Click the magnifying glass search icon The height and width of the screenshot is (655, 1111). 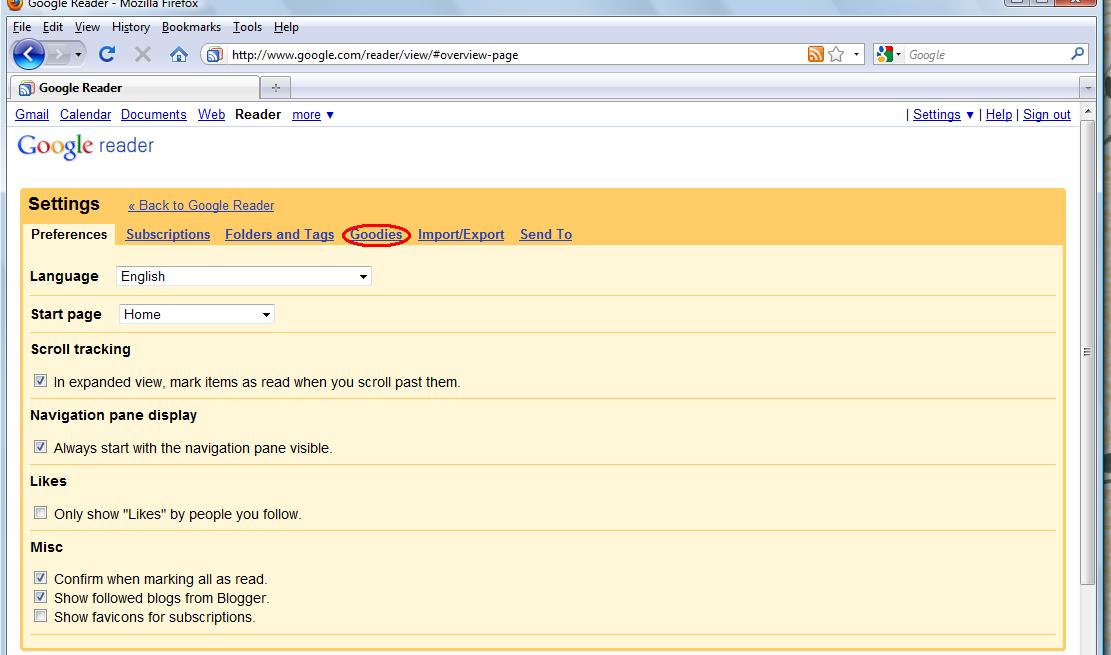pyautogui.click(x=1077, y=54)
